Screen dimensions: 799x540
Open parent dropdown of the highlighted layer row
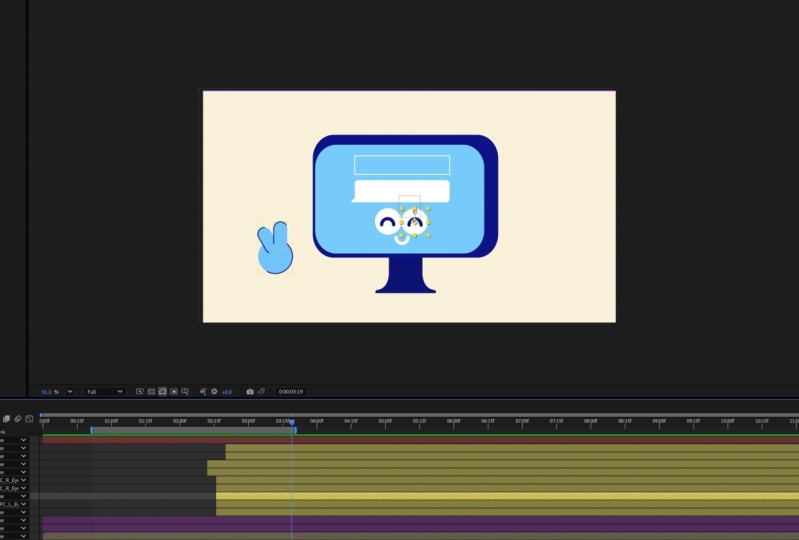[23, 496]
